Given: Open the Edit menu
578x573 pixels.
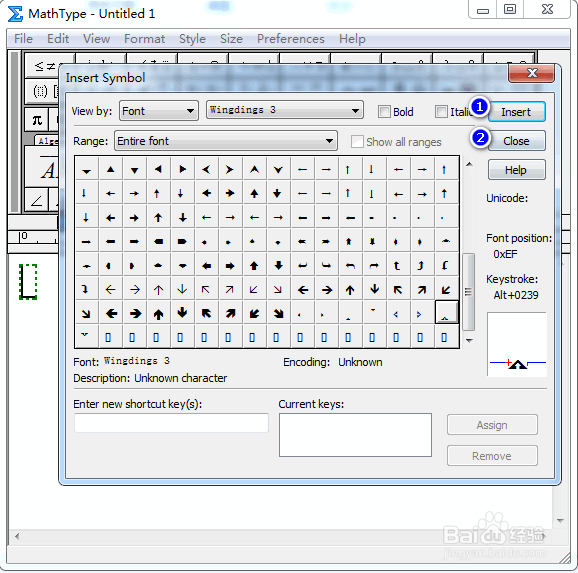Looking at the screenshot, I should coord(58,39).
